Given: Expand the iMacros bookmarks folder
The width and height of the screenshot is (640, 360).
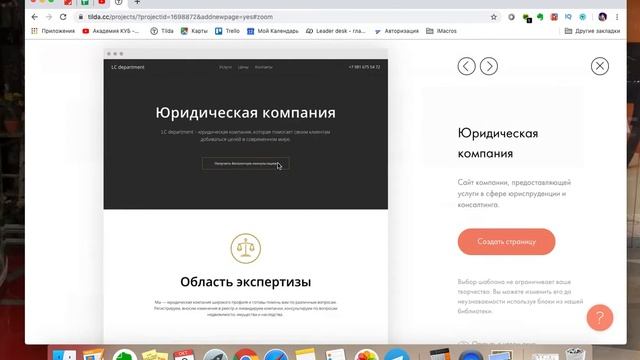Looking at the screenshot, I should (x=441, y=31).
